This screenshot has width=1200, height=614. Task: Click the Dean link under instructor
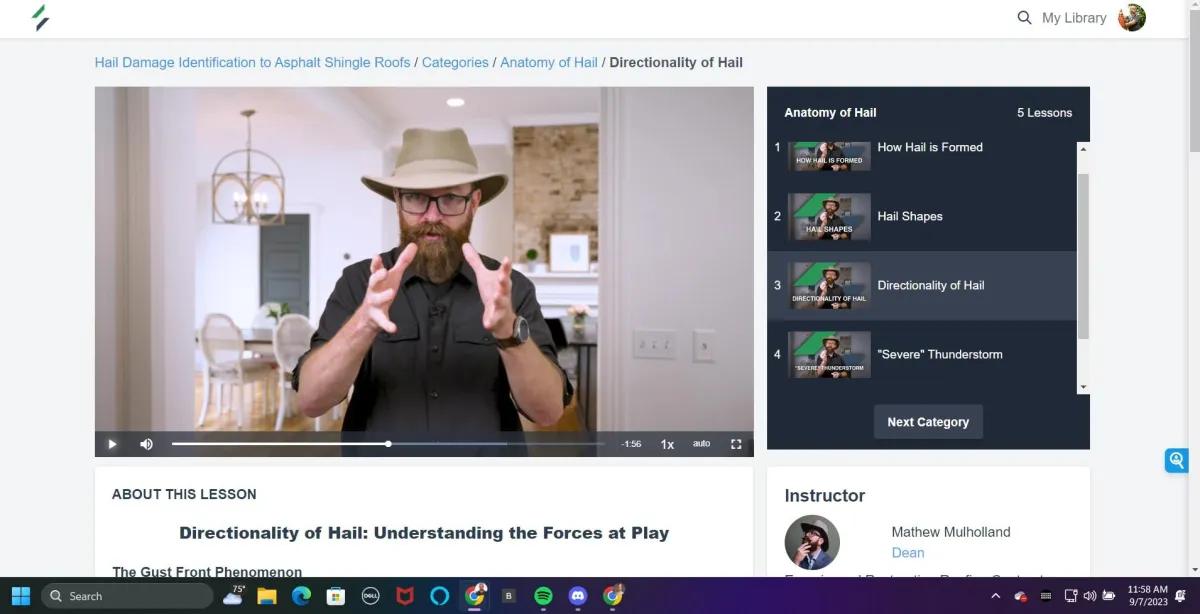pyautogui.click(x=908, y=553)
